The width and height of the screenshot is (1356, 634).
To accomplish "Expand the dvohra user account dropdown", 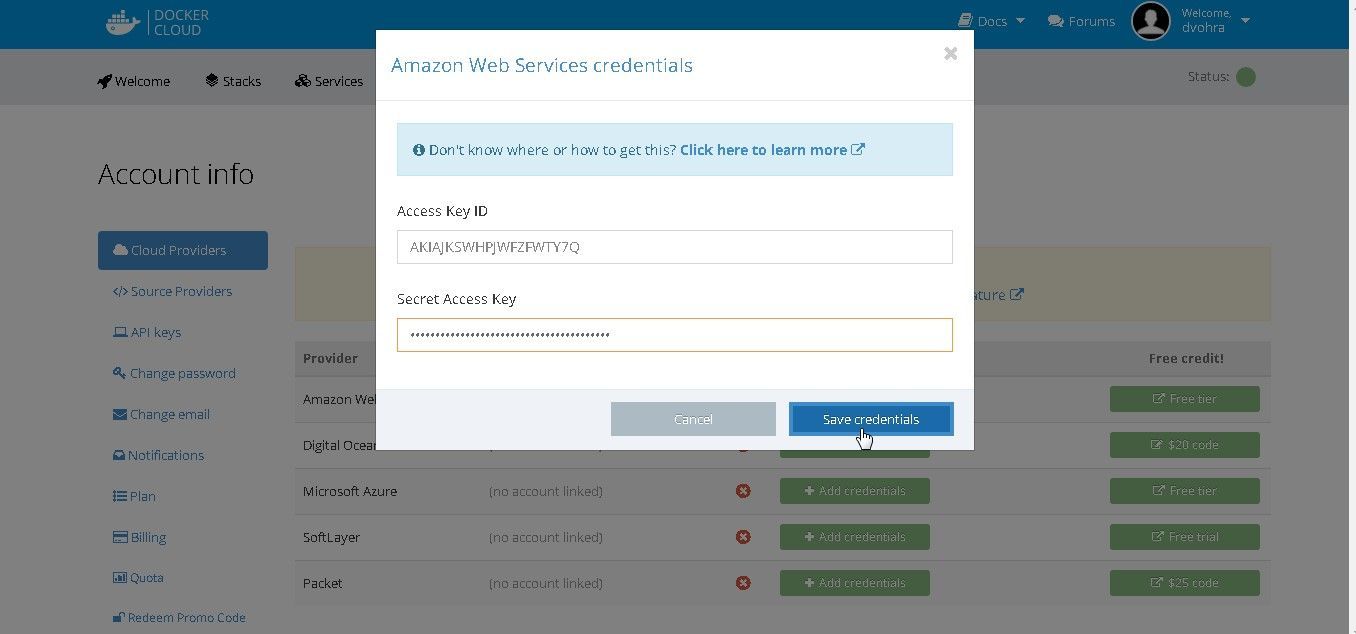I will 1216,21.
